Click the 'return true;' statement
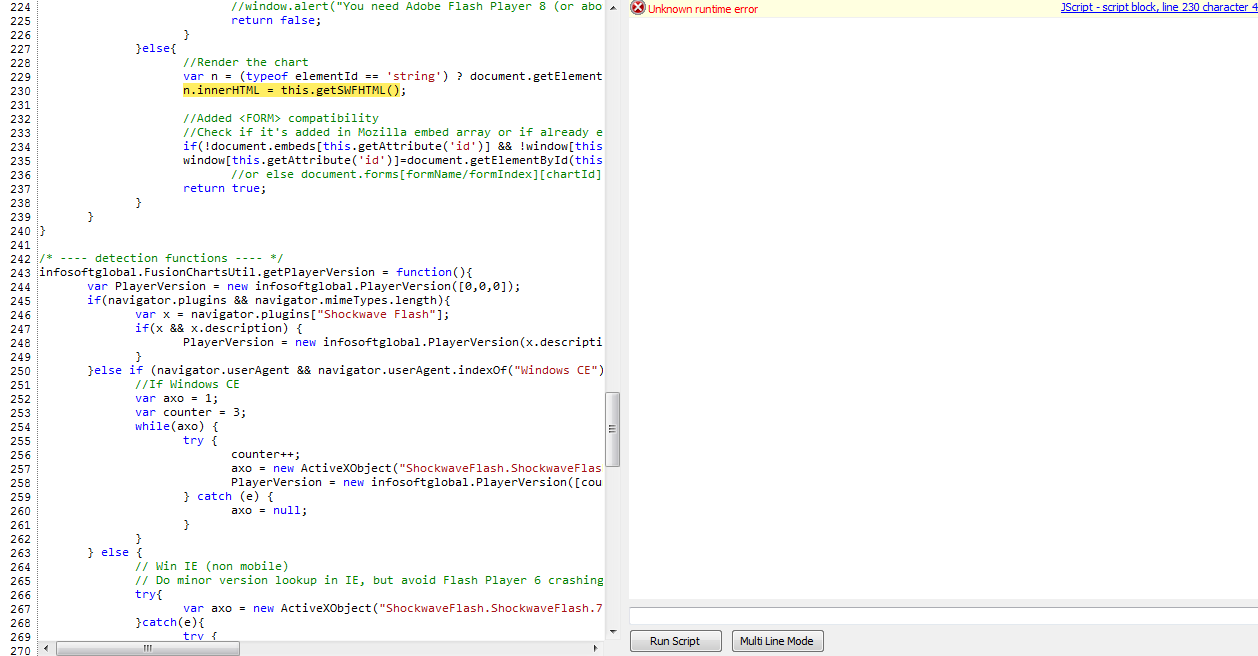The width and height of the screenshot is (1258, 656). [224, 188]
